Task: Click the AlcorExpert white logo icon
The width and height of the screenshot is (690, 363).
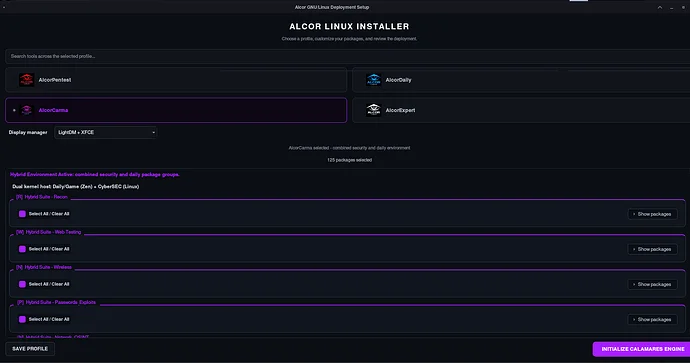Action: click(x=373, y=110)
